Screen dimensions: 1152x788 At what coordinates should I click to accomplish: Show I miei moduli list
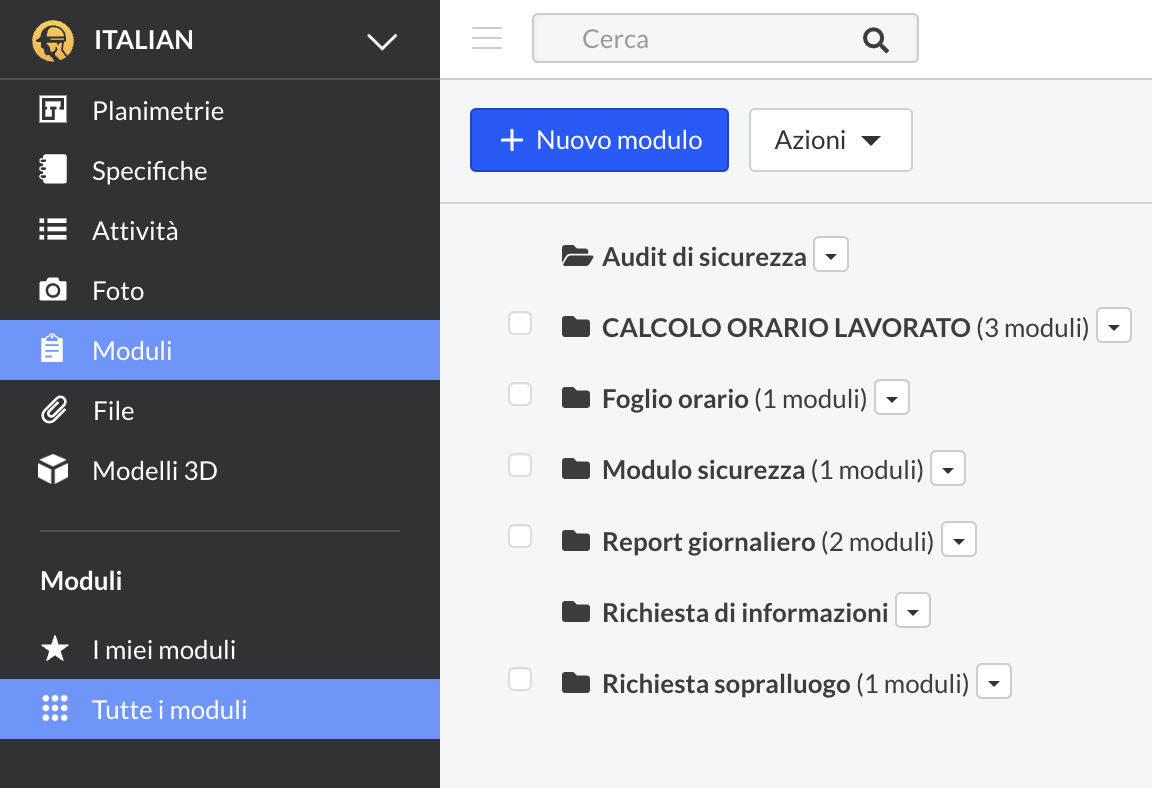click(220, 650)
